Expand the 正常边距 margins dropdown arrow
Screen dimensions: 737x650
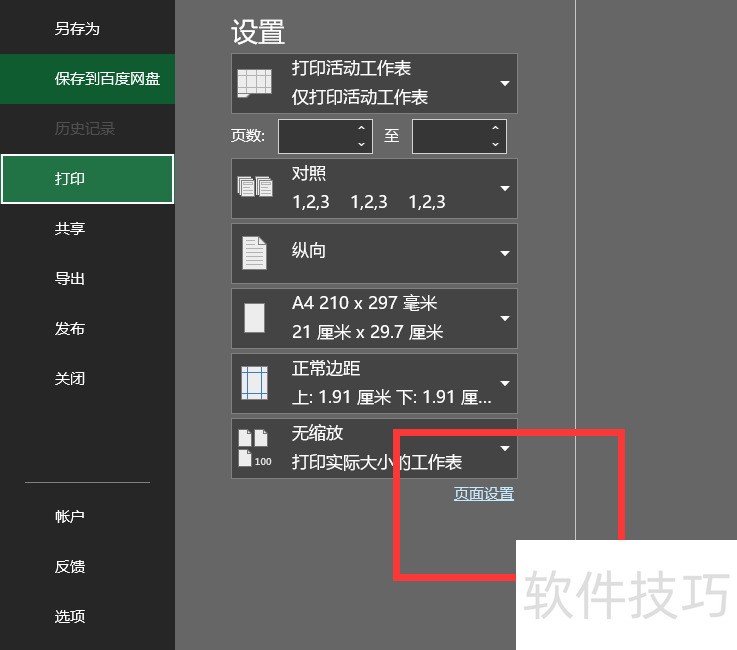(505, 383)
